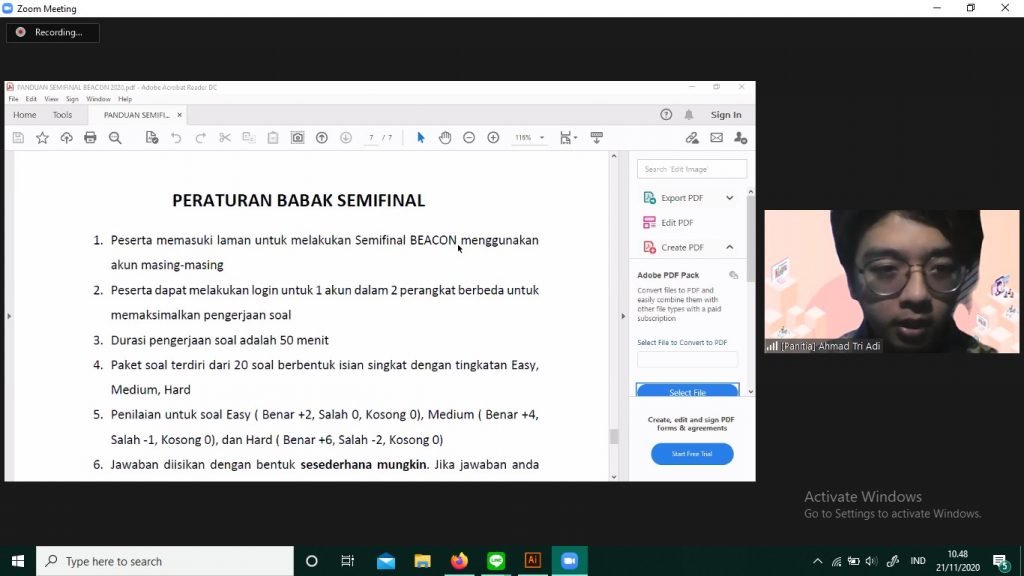Click the zoom out minus icon
The image size is (1024, 576).
pyautogui.click(x=469, y=138)
